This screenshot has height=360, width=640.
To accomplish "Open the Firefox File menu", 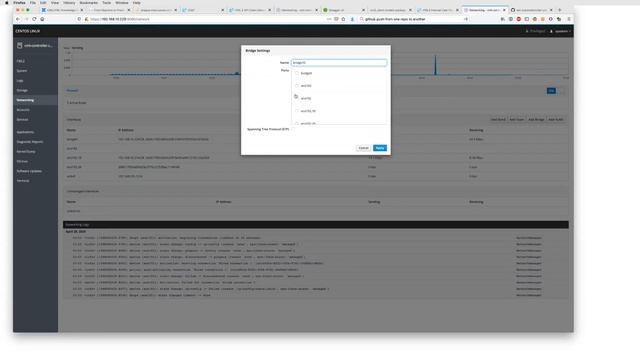I will (x=33, y=2).
